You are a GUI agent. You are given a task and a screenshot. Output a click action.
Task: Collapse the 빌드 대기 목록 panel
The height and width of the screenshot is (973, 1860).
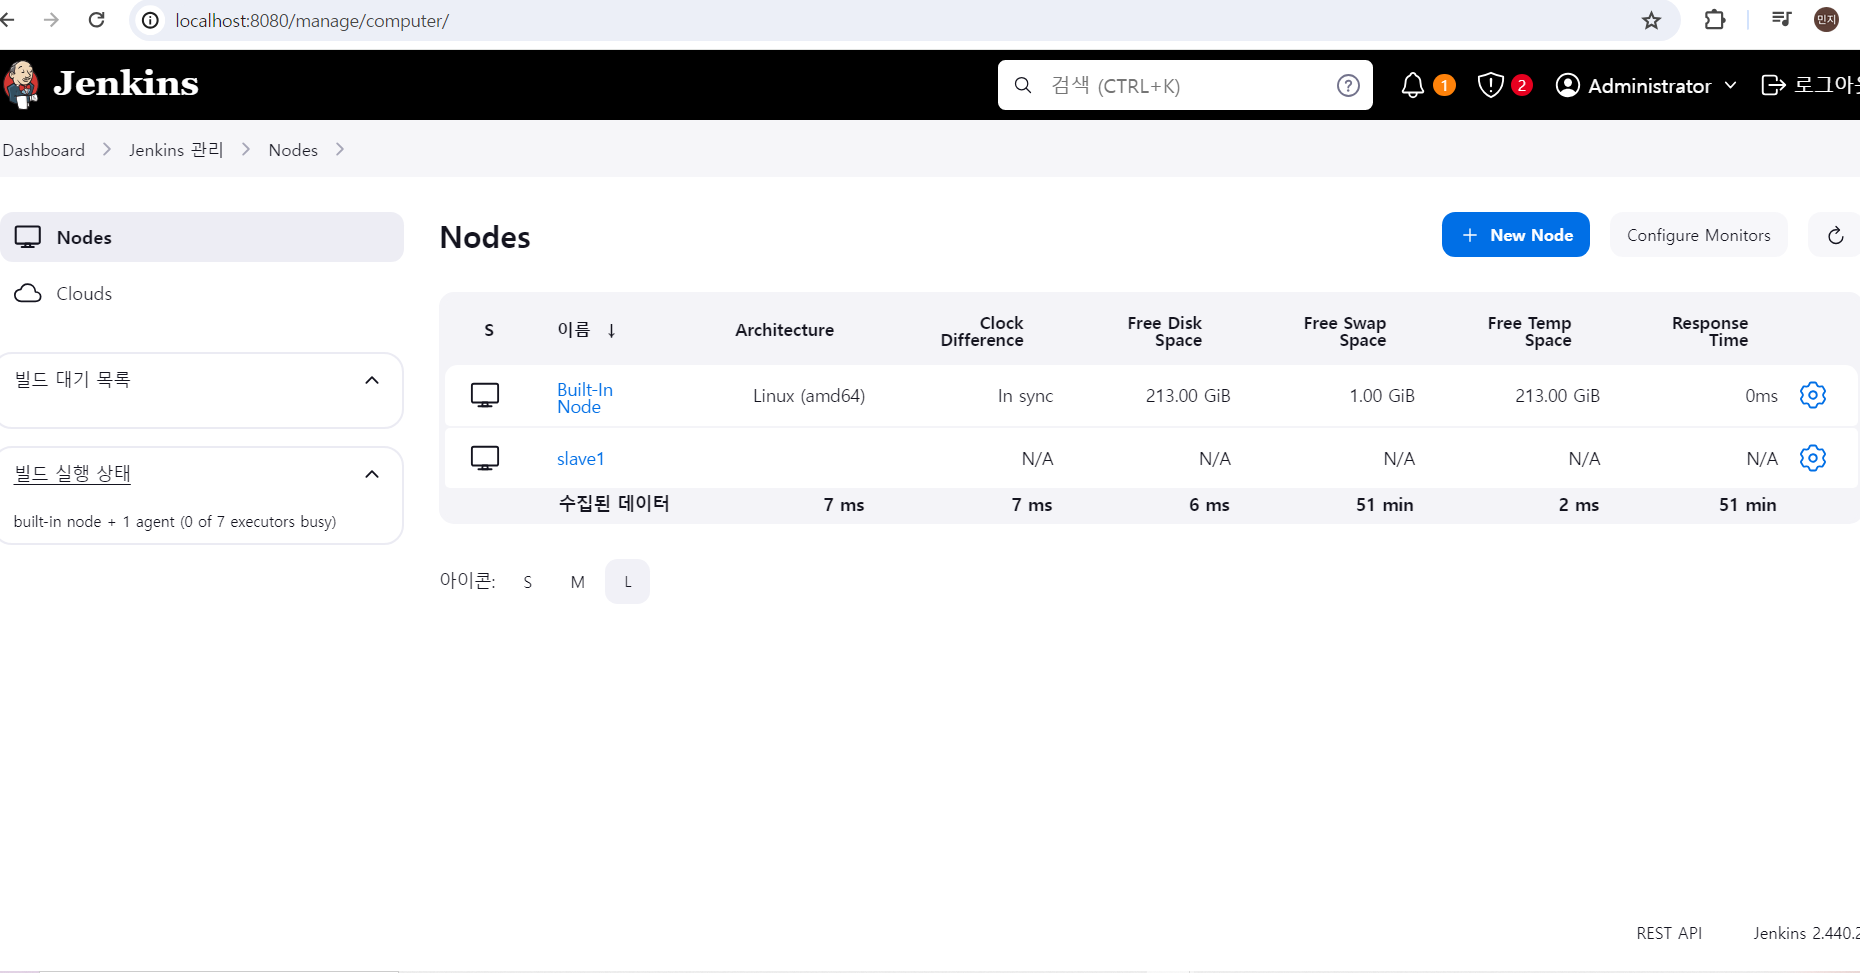[x=371, y=379]
